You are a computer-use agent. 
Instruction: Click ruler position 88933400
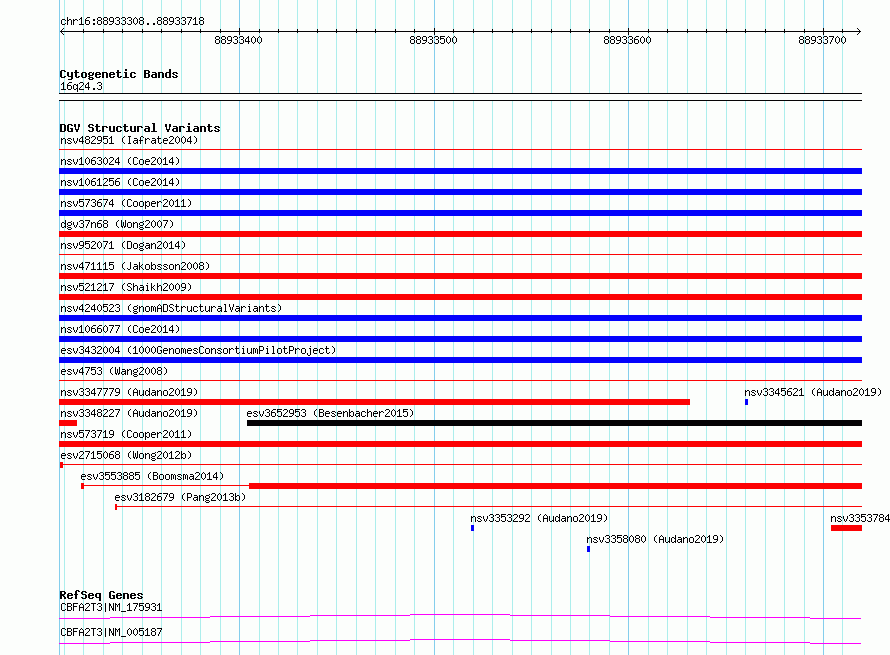[x=238, y=40]
